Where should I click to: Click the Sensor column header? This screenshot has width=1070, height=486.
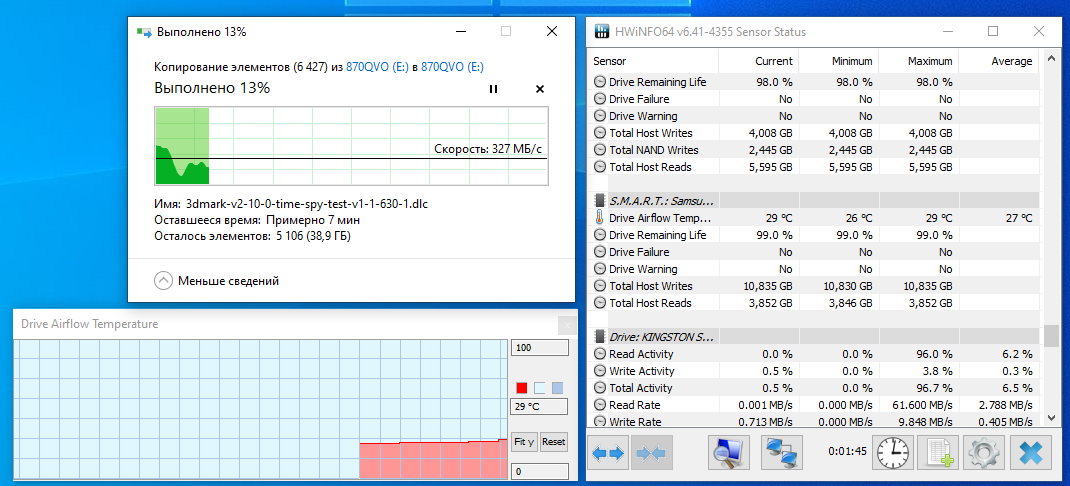pyautogui.click(x=653, y=61)
